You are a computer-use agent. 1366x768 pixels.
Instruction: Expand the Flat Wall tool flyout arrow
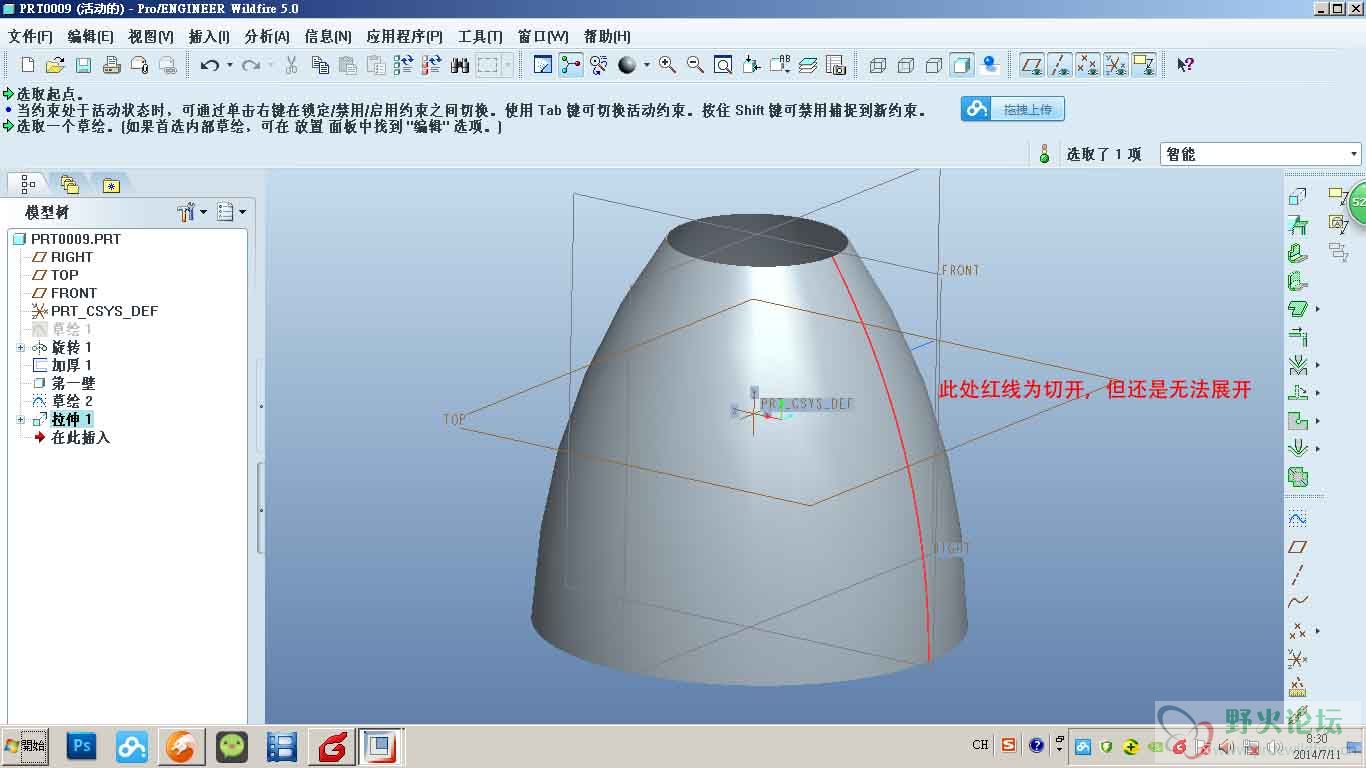pyautogui.click(x=1318, y=309)
